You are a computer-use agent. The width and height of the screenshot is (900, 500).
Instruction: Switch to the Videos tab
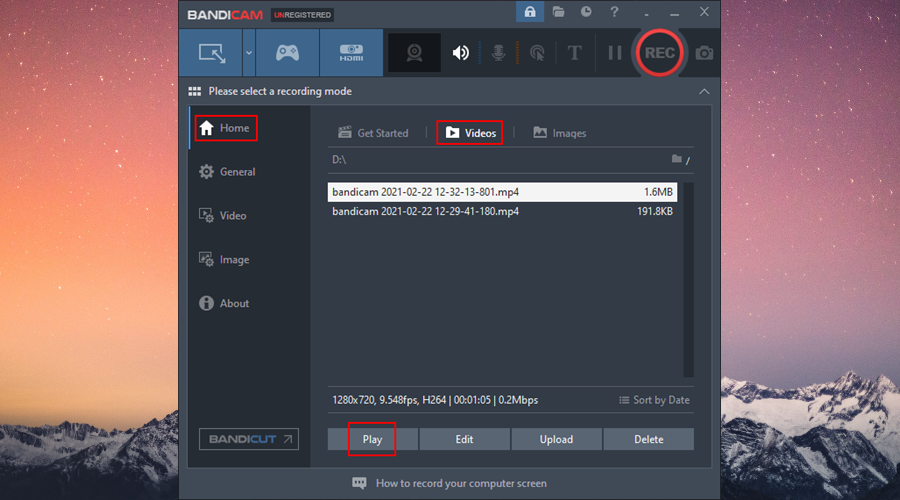pos(470,133)
